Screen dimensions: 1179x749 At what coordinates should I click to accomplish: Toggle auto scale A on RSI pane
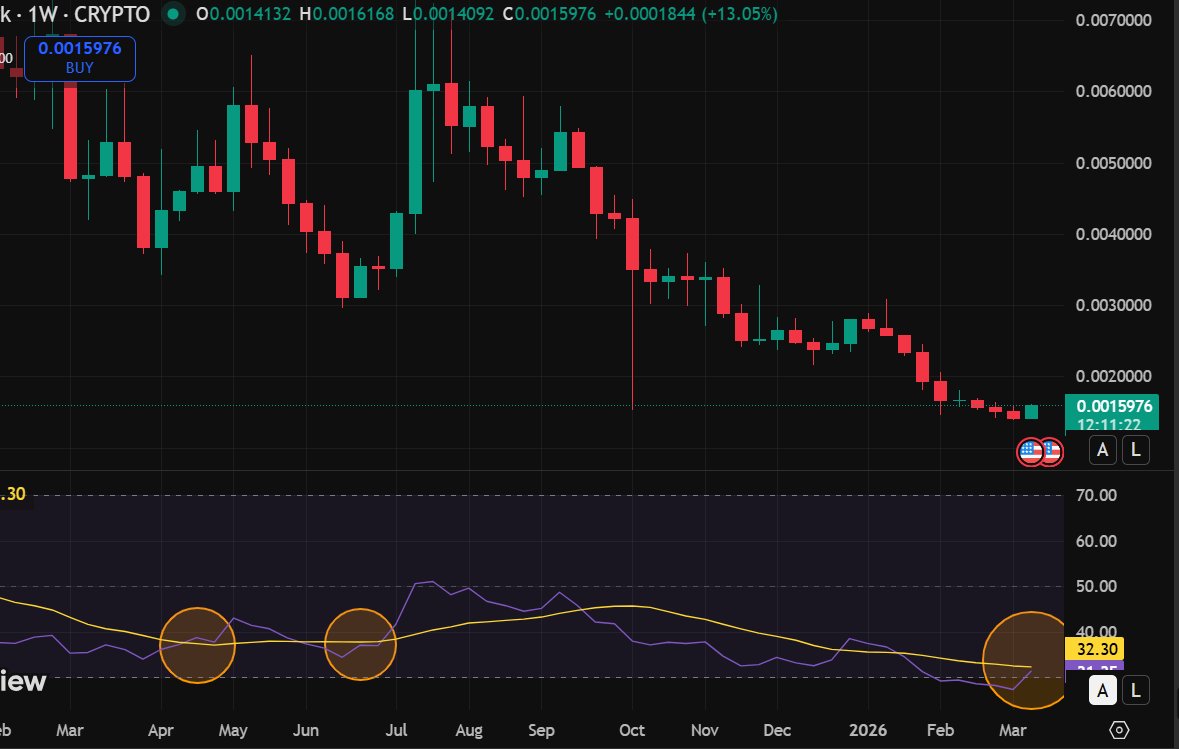[x=1102, y=690]
